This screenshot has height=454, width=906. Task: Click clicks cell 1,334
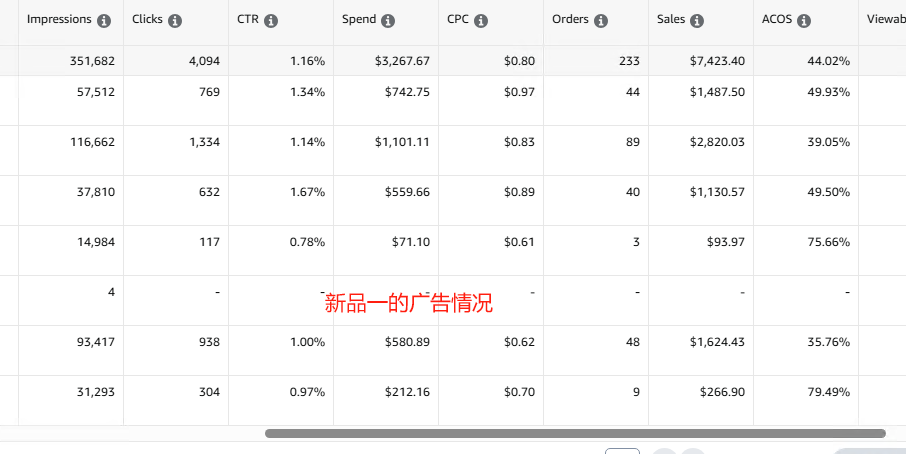pyautogui.click(x=205, y=142)
